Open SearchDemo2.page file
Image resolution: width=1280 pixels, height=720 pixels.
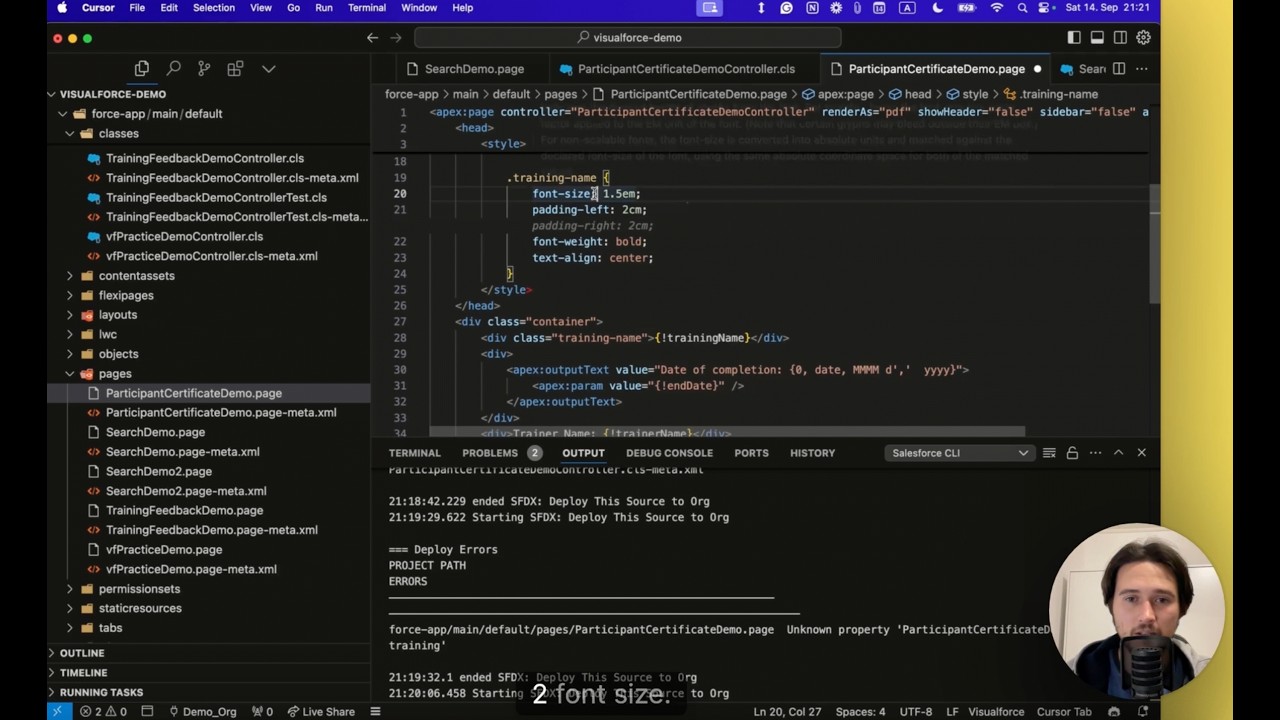coord(159,472)
